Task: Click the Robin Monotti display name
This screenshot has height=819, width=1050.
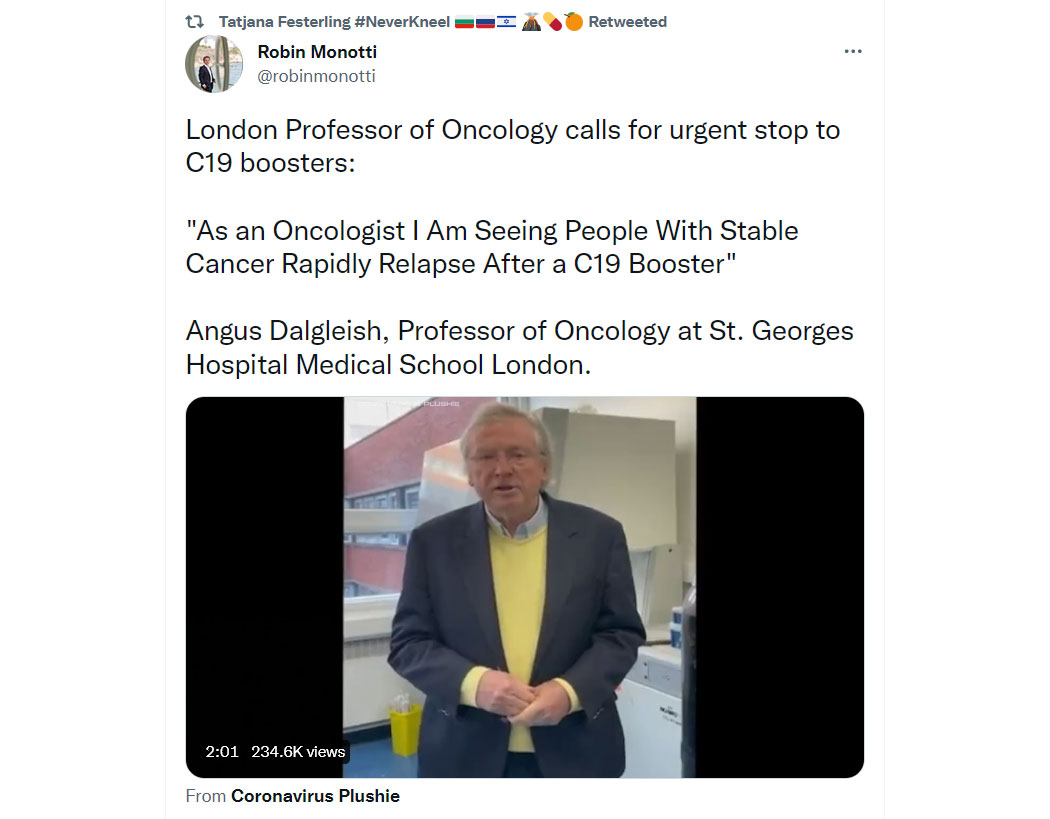Action: click(x=317, y=52)
